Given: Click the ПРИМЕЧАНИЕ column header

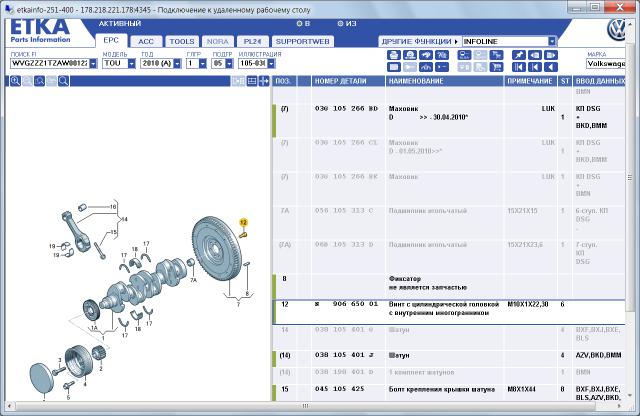Looking at the screenshot, I should (x=531, y=81).
